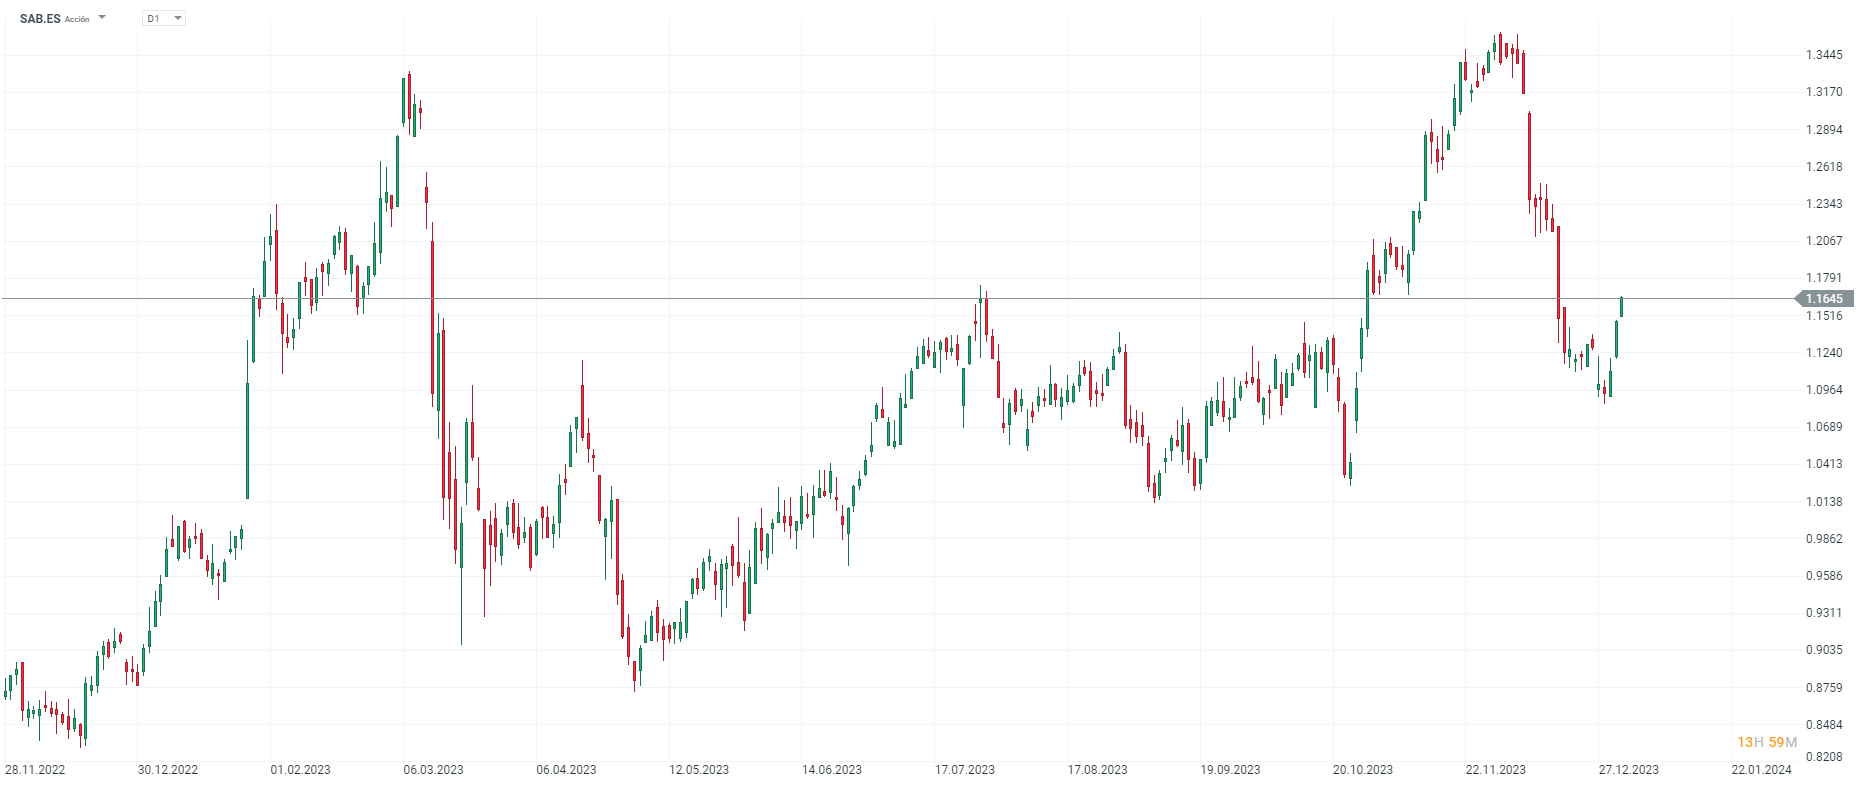Open the SAB.ES symbol dropdown arrow
The height and width of the screenshot is (787, 1866).
(x=102, y=18)
